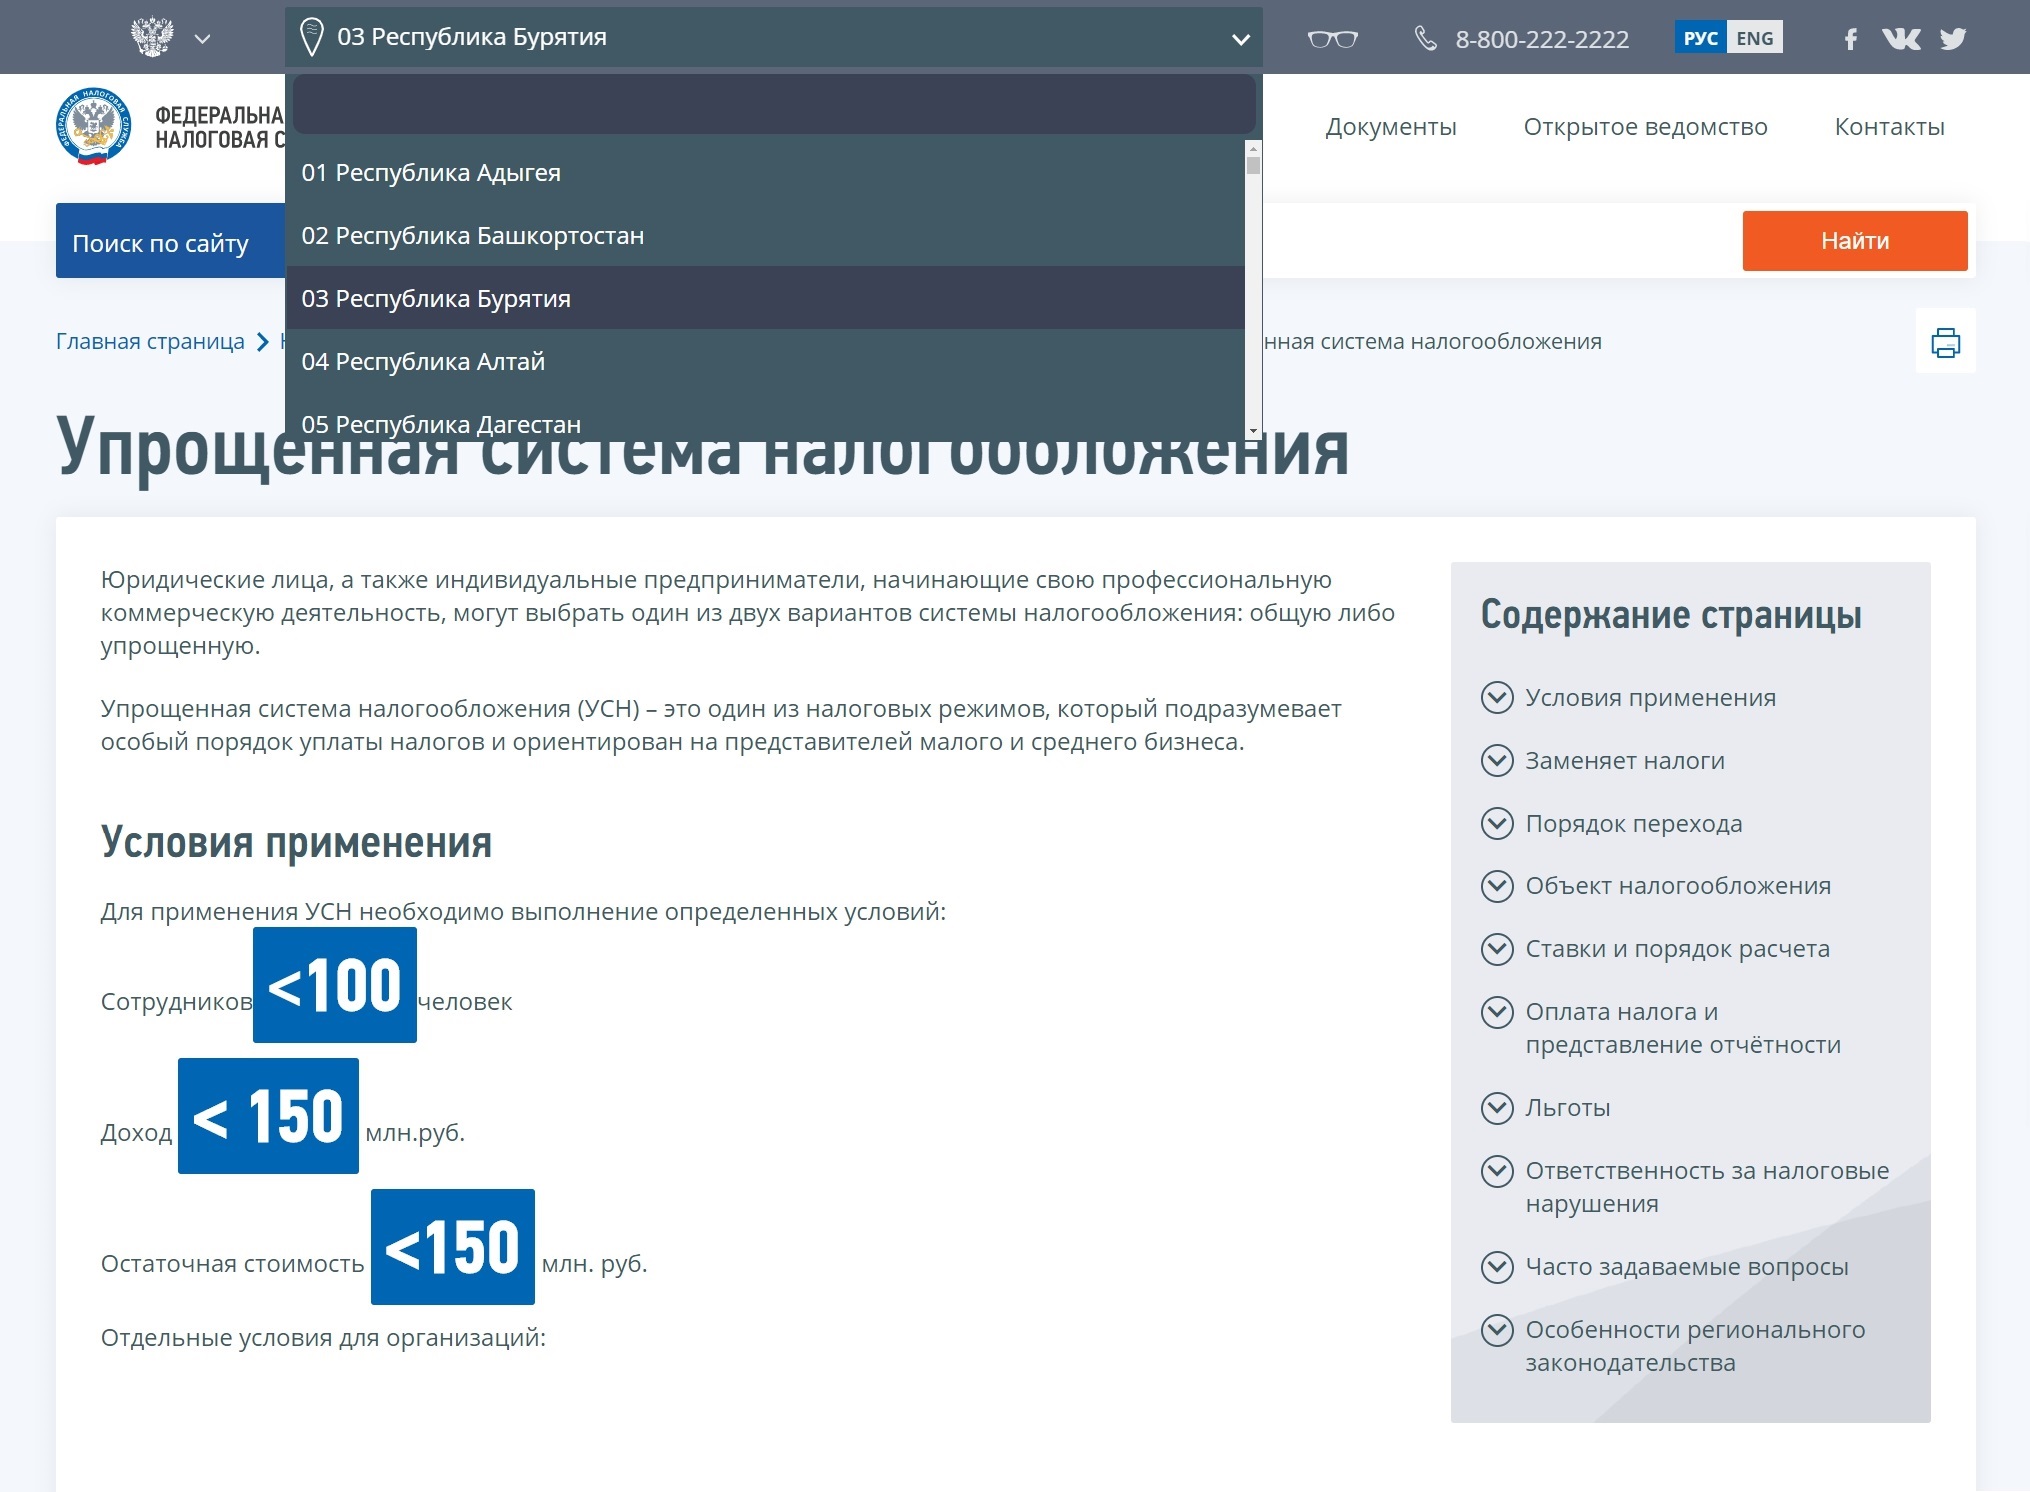Click the 03 Республика Бурятия selected region field
2030x1492 pixels.
point(774,38)
